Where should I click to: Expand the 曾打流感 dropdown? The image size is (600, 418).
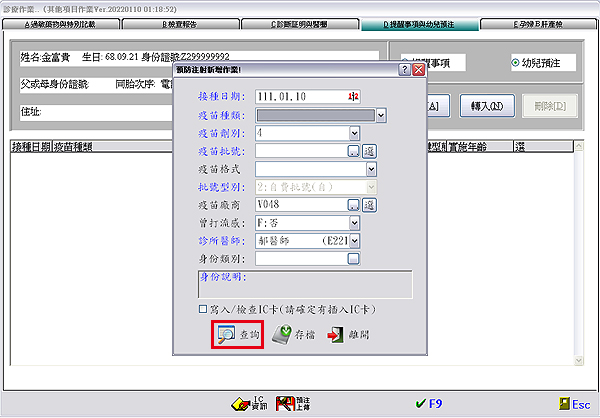pos(354,223)
